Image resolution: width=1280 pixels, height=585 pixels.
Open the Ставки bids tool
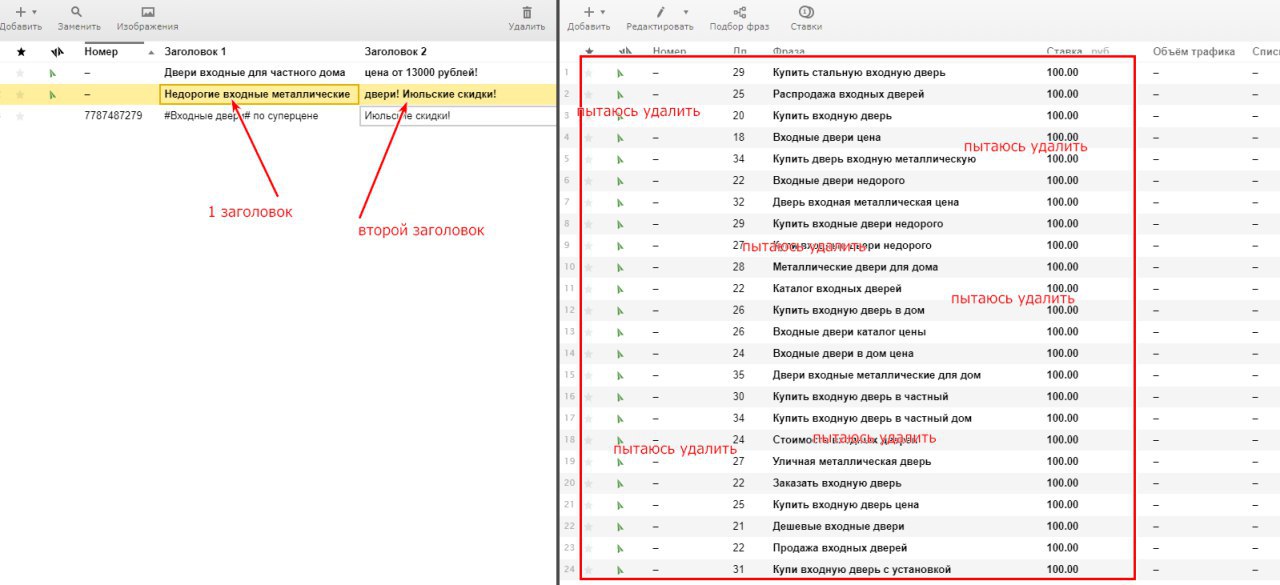click(x=806, y=12)
